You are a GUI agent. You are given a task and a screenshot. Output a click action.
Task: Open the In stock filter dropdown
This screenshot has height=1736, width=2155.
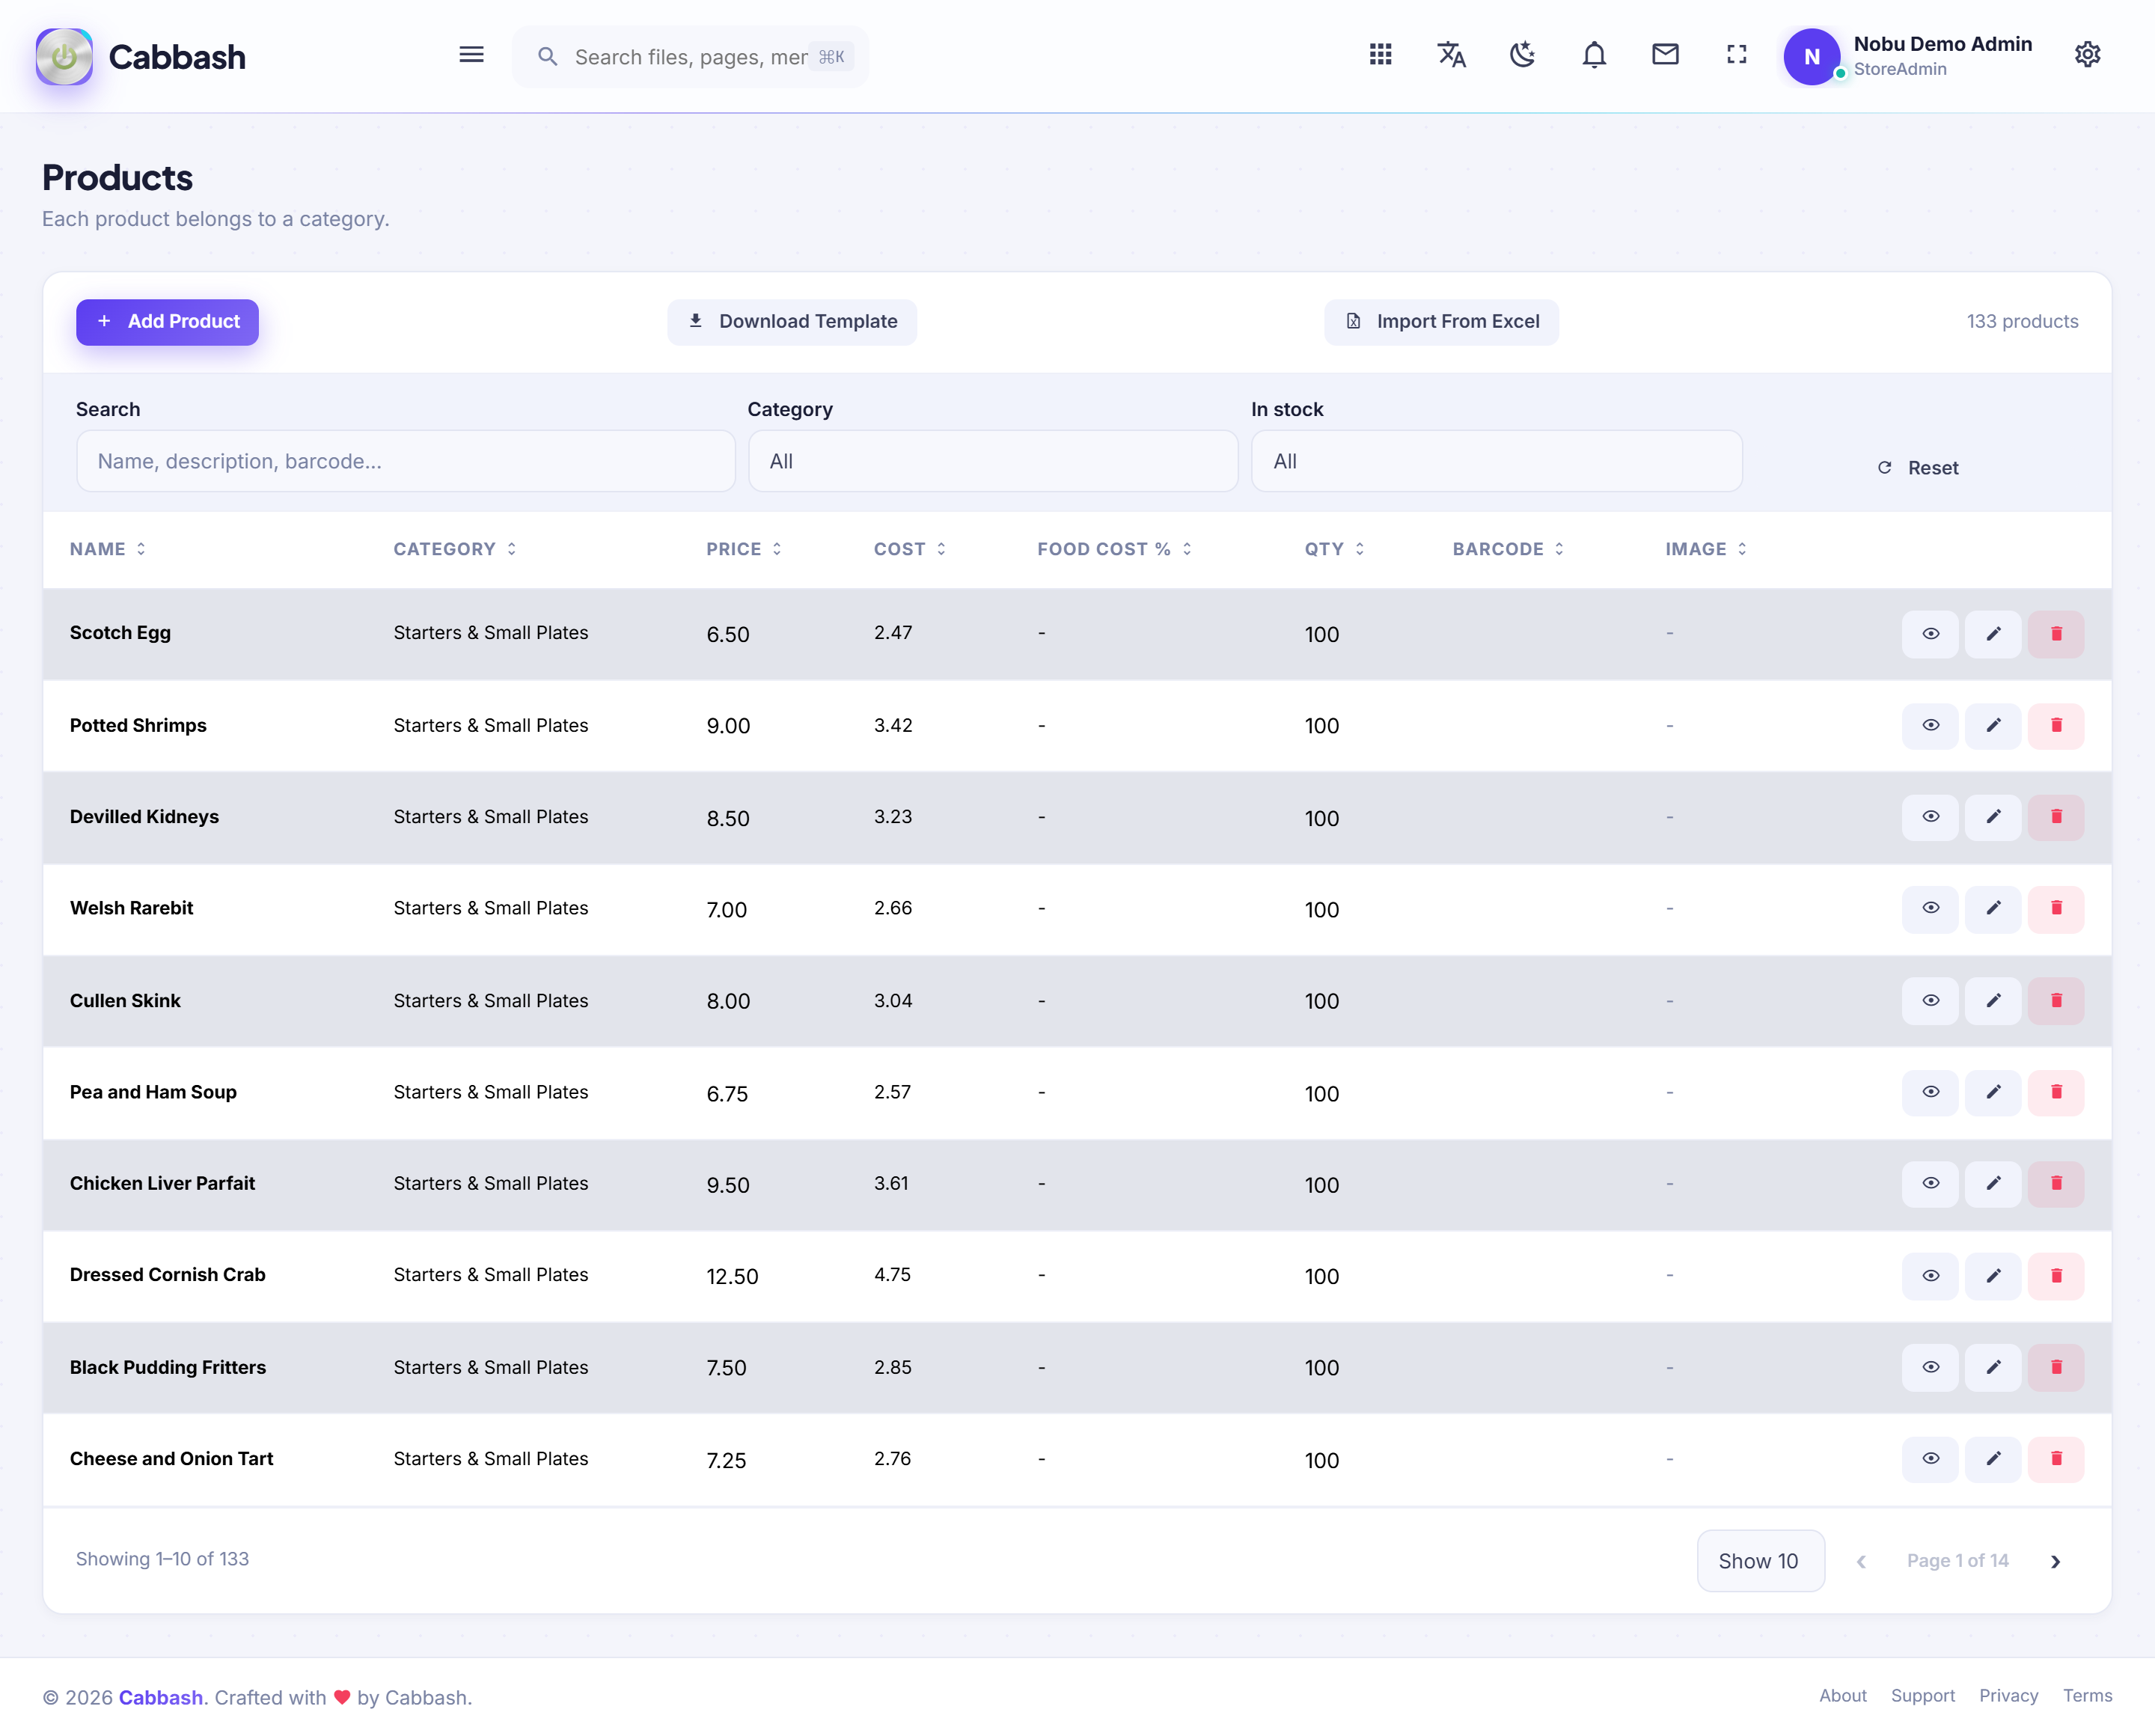click(1496, 461)
